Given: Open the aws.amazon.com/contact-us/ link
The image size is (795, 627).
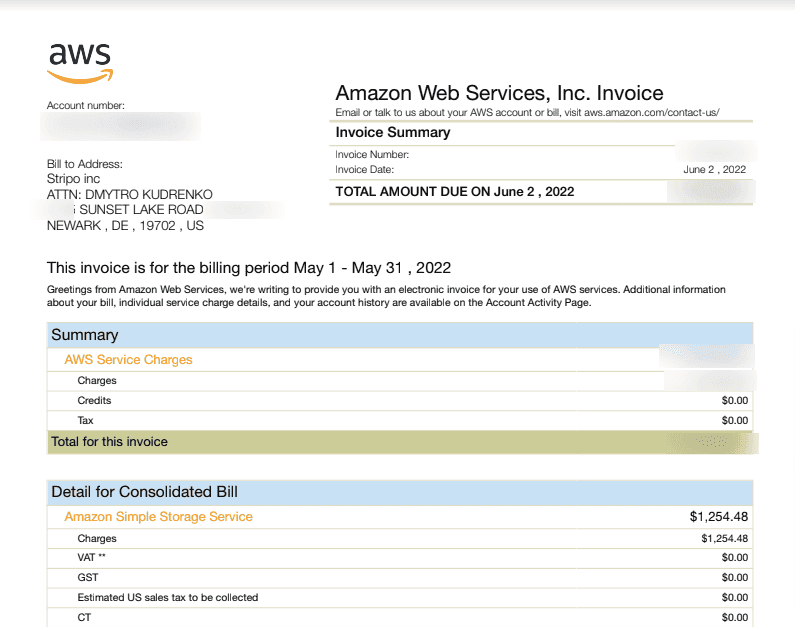Looking at the screenshot, I should (x=651, y=113).
